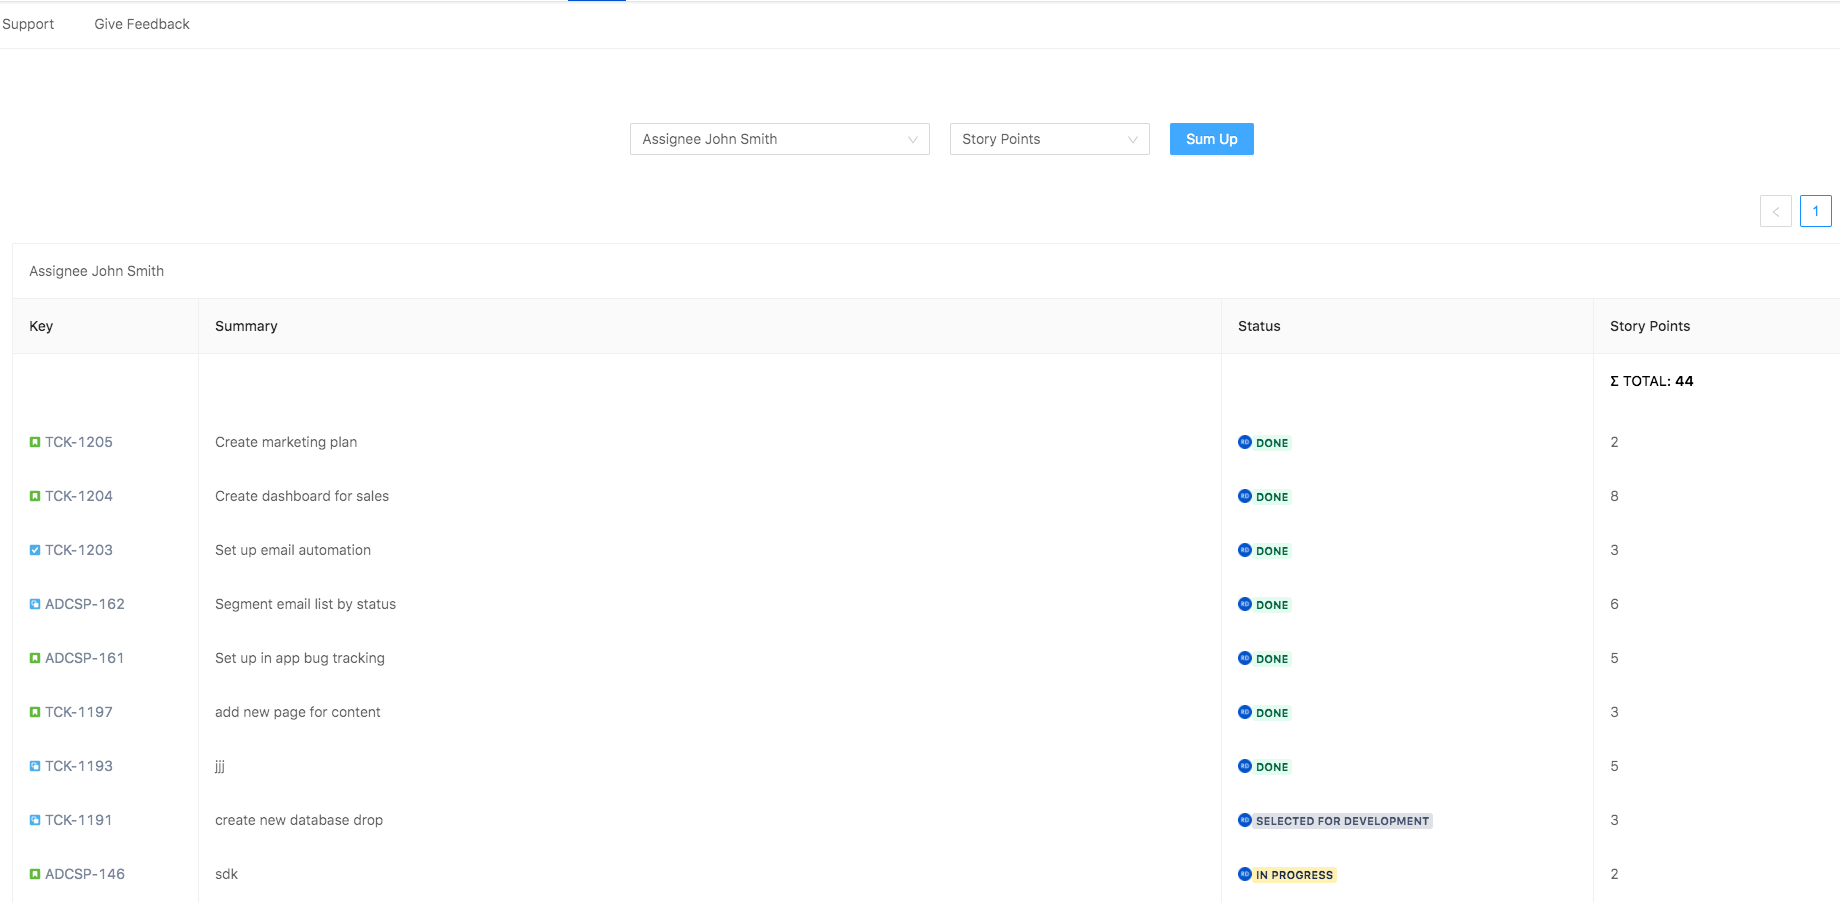This screenshot has height=903, width=1840.
Task: Click summary 'Create marketing plan'
Action: (x=286, y=442)
